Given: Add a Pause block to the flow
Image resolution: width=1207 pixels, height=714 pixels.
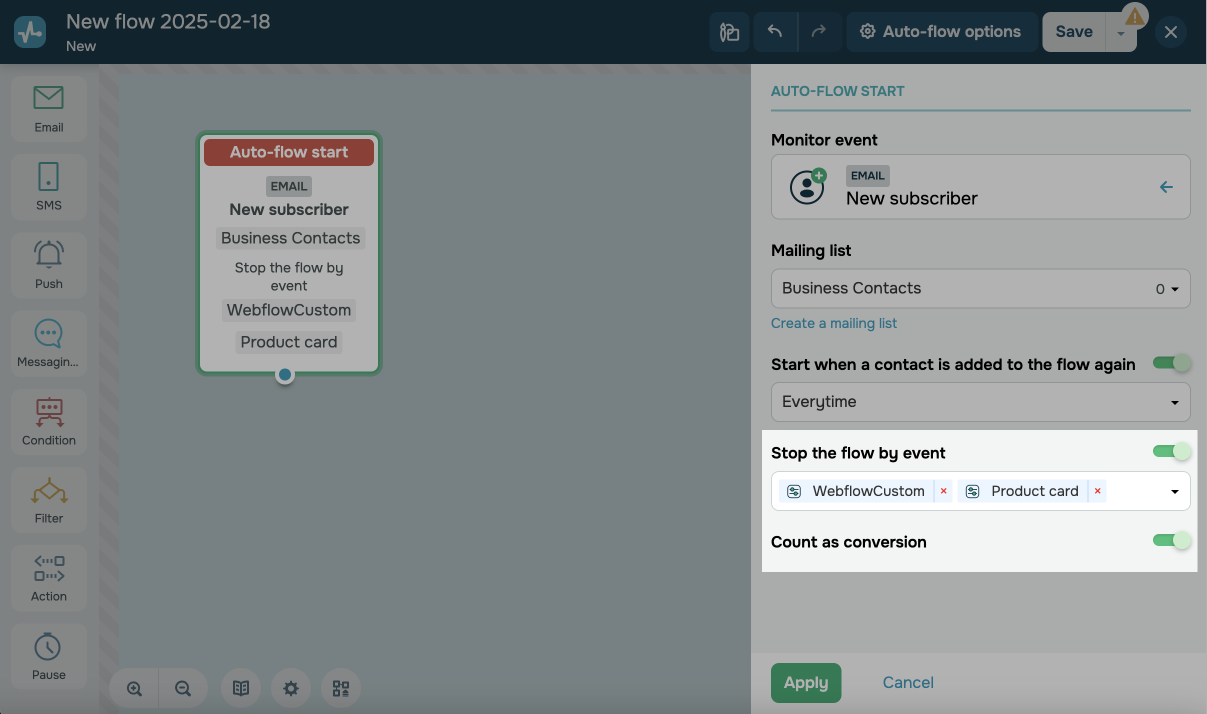Looking at the screenshot, I should click(x=48, y=655).
